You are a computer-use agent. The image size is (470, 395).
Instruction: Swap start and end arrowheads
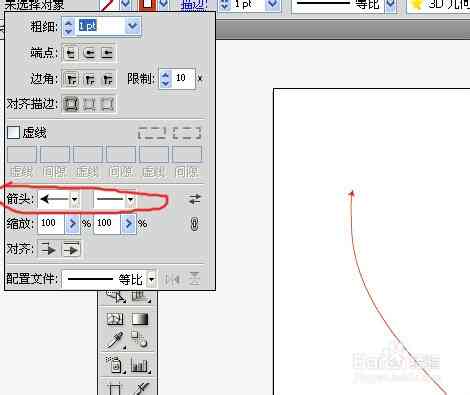(x=195, y=199)
